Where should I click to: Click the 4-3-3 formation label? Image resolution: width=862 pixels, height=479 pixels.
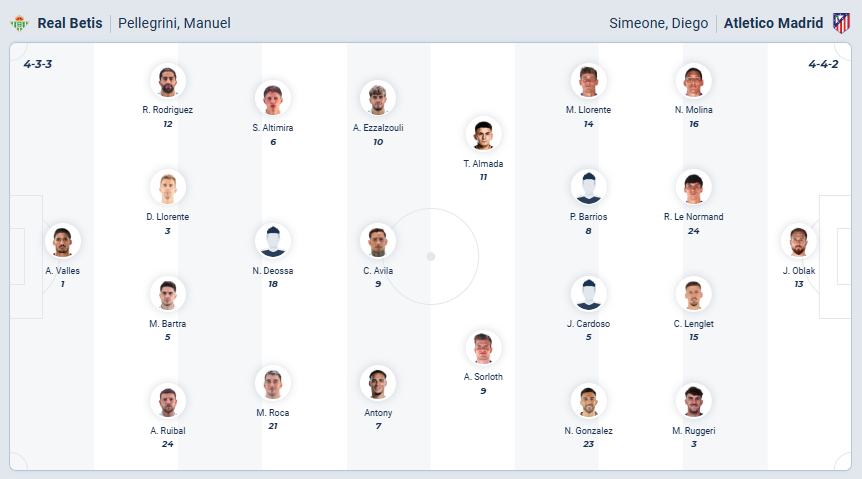tap(38, 64)
